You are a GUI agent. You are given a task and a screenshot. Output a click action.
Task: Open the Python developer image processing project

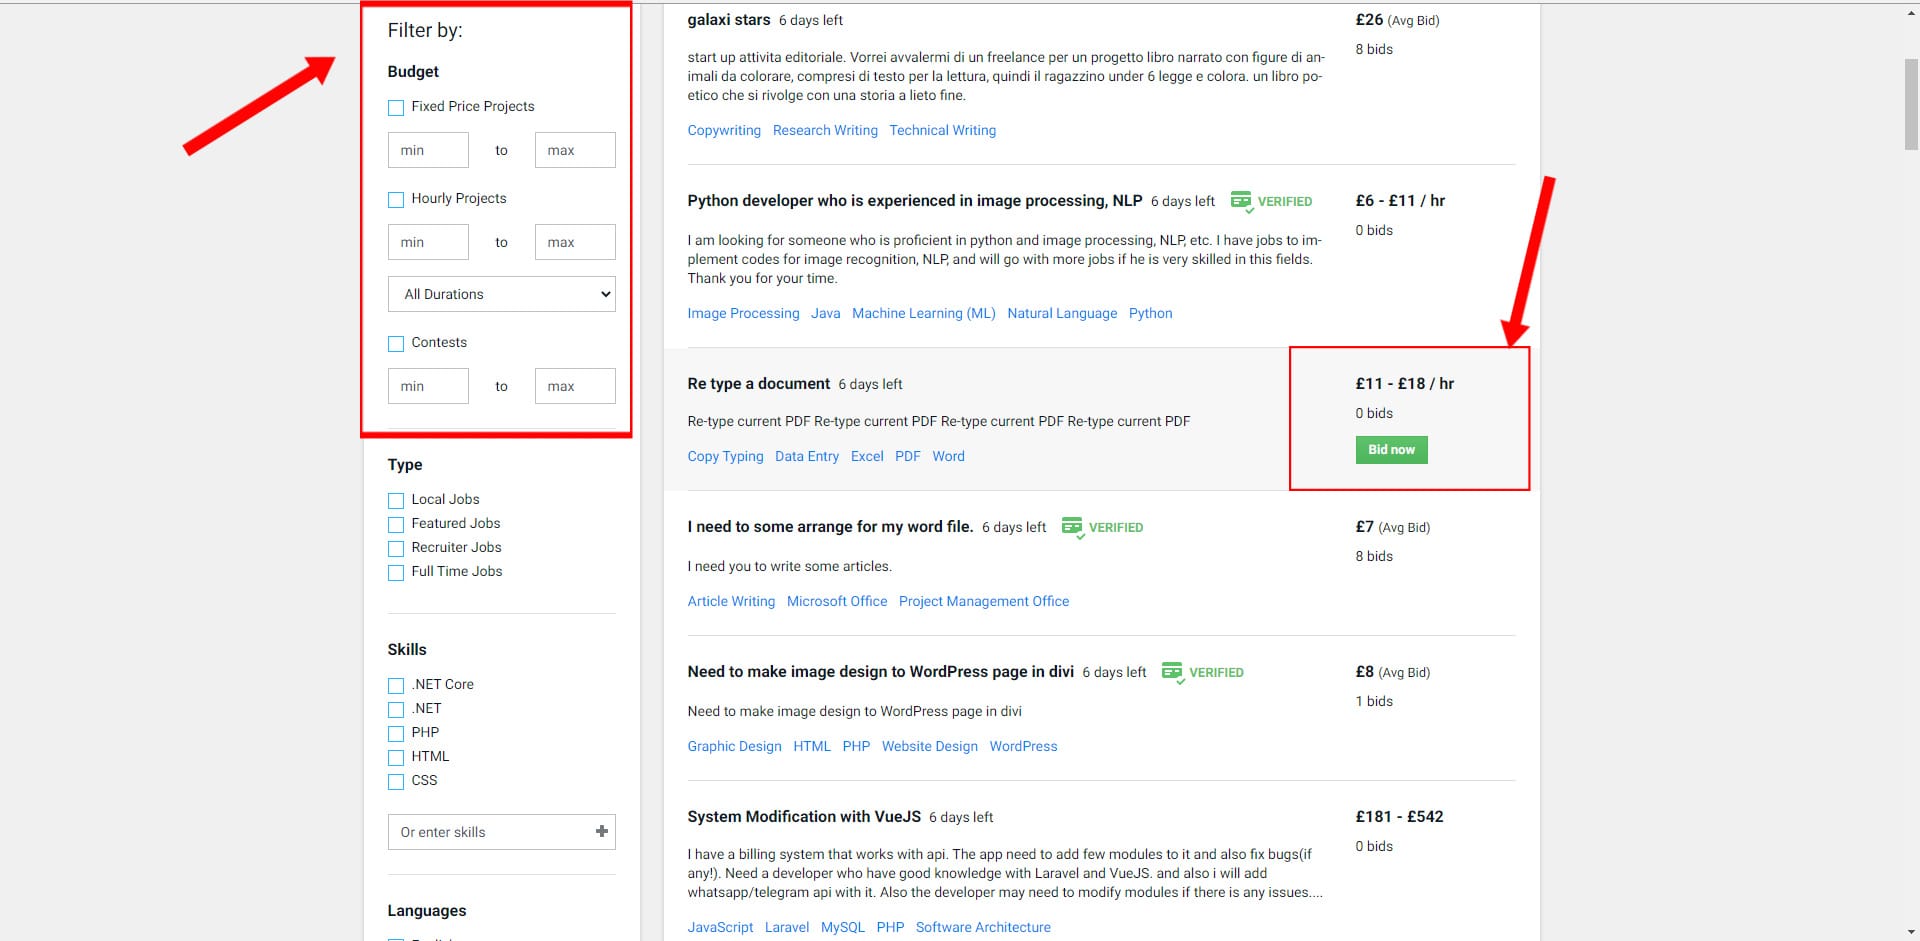coord(914,201)
